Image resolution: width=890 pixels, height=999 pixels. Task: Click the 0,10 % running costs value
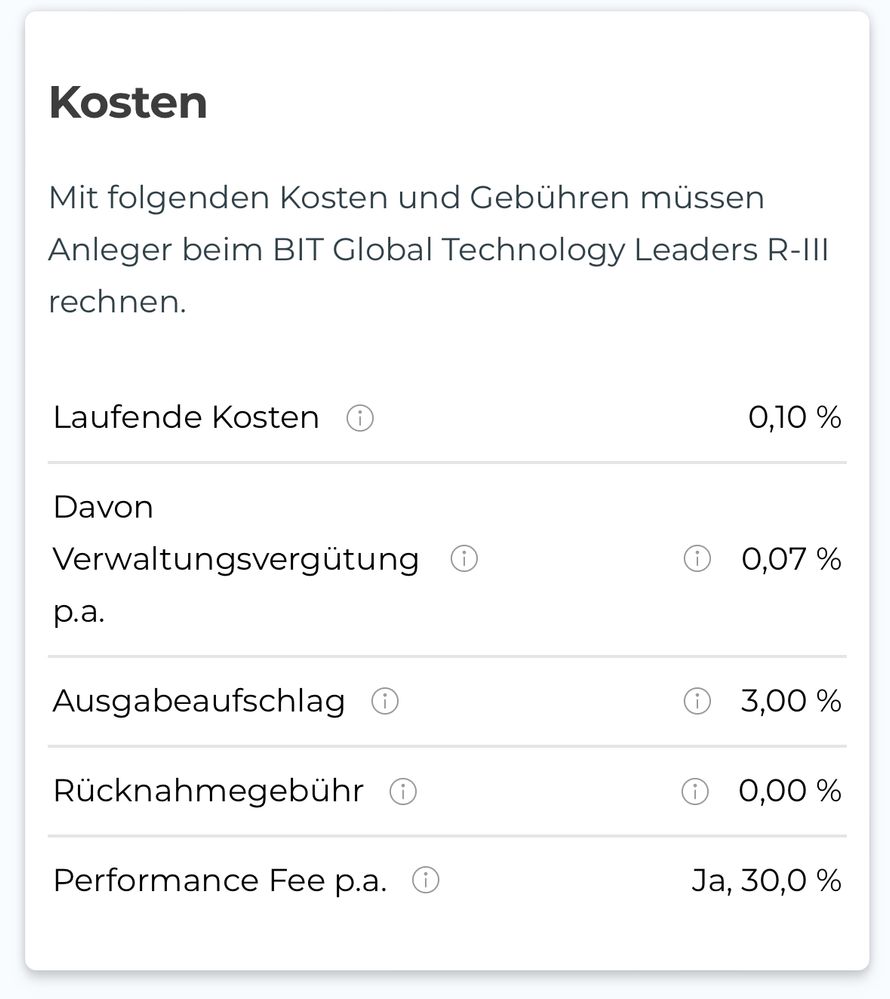pyautogui.click(x=794, y=417)
